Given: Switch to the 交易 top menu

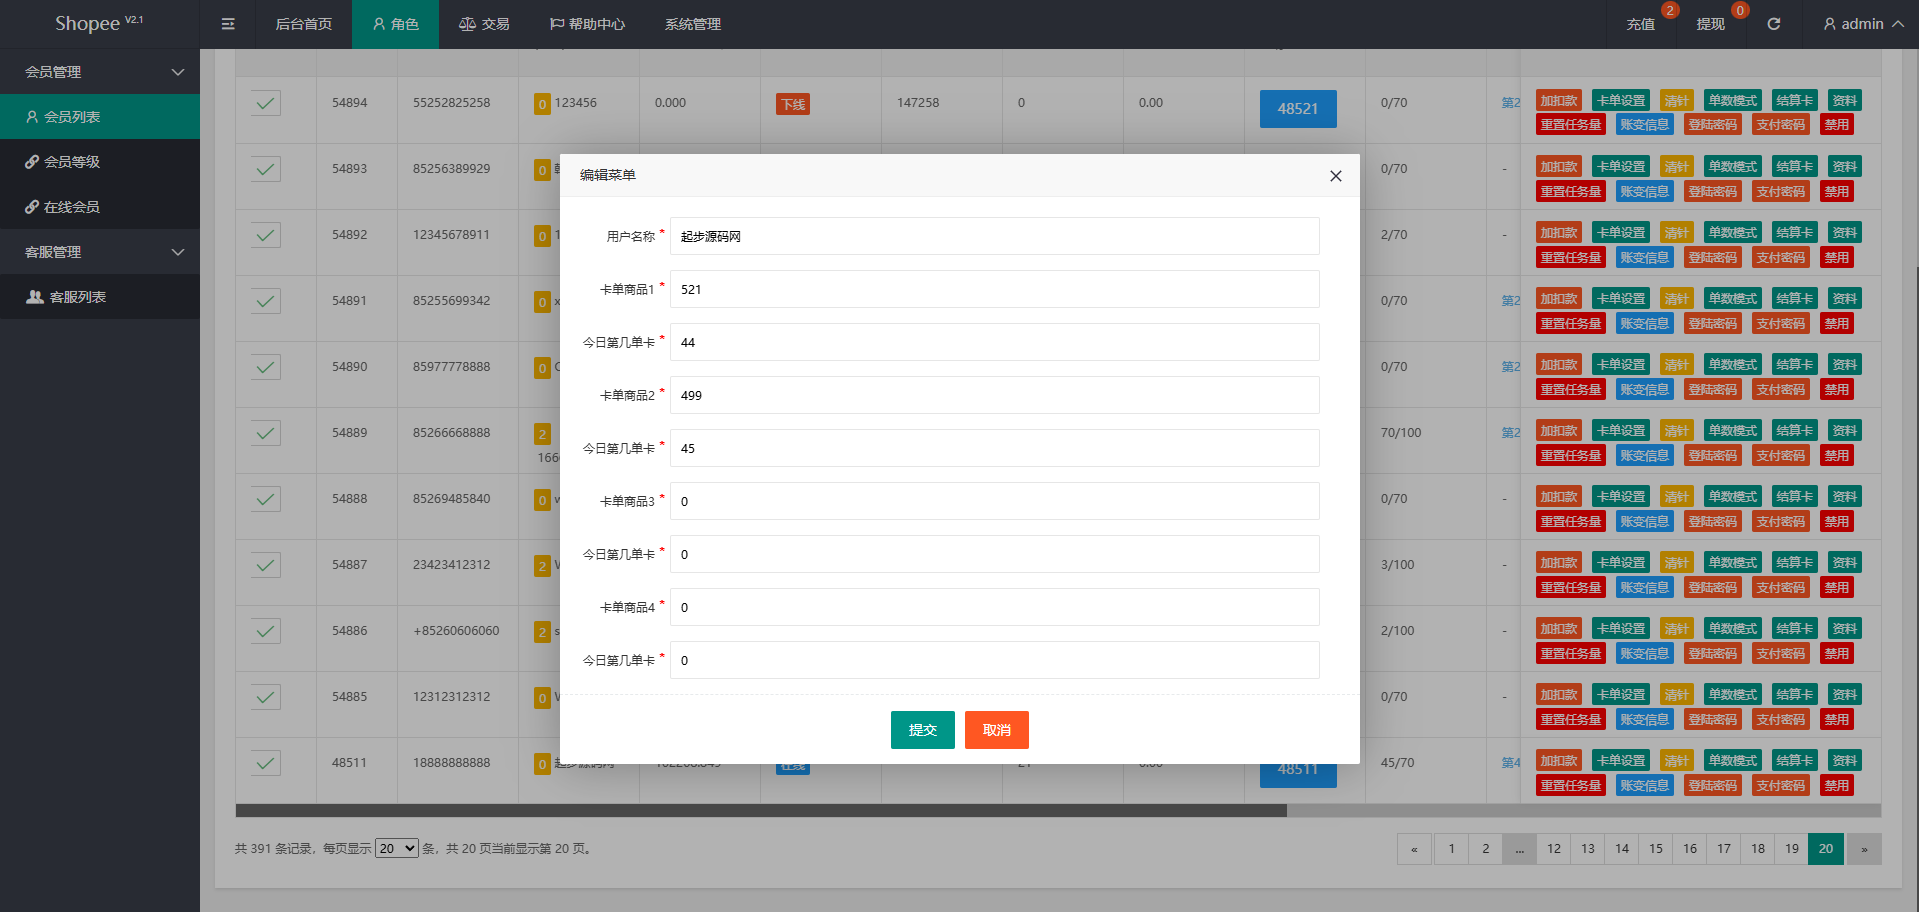Looking at the screenshot, I should point(484,24).
